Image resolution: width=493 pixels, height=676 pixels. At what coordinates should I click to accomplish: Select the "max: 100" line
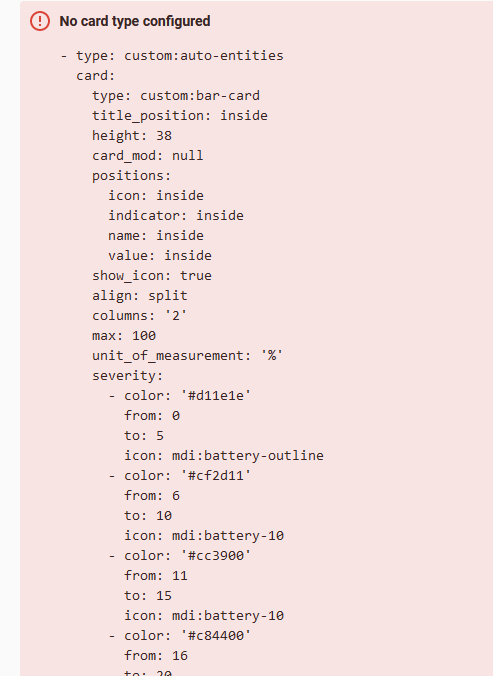pyautogui.click(x=124, y=335)
